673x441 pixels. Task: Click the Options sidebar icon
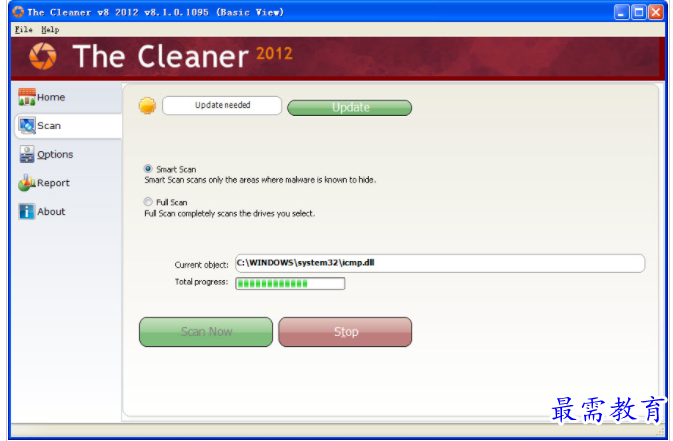pyautogui.click(x=27, y=154)
